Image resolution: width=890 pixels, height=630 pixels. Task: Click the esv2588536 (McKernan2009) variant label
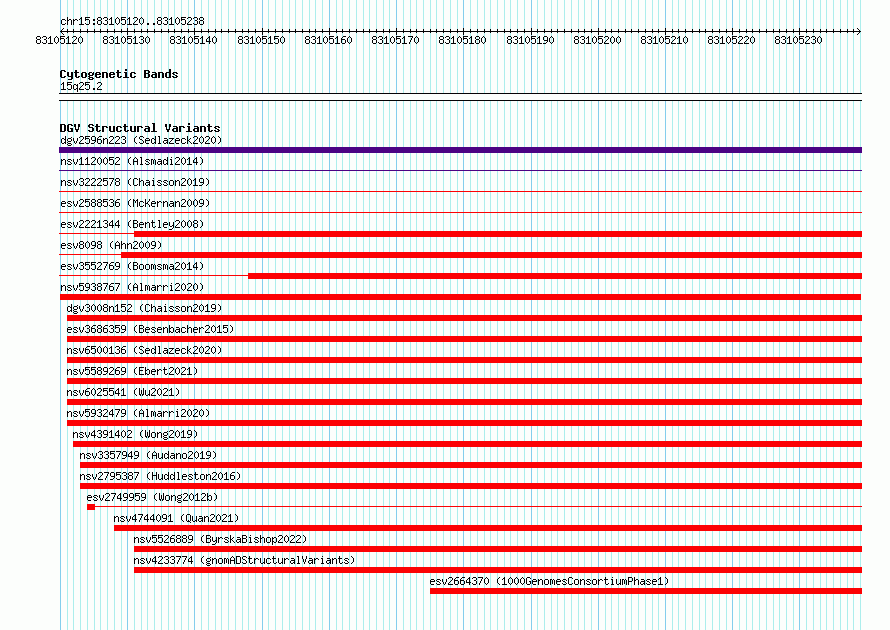135,203
